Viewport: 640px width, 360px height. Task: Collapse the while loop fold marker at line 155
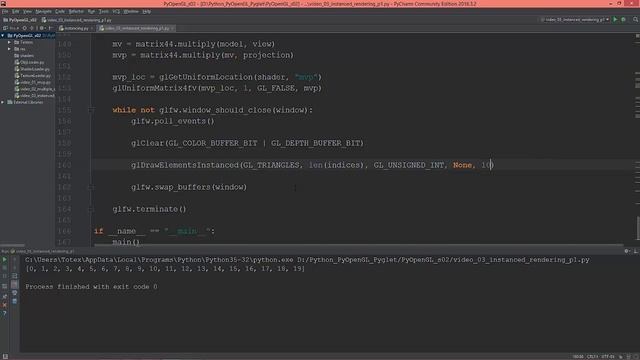91,110
